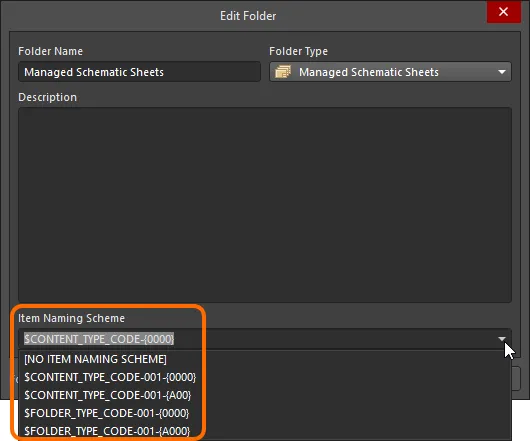Select $FOLDER_TYPE_CODE-001-{A000} from list
Image resolution: width=530 pixels, height=441 pixels.
[x=107, y=431]
